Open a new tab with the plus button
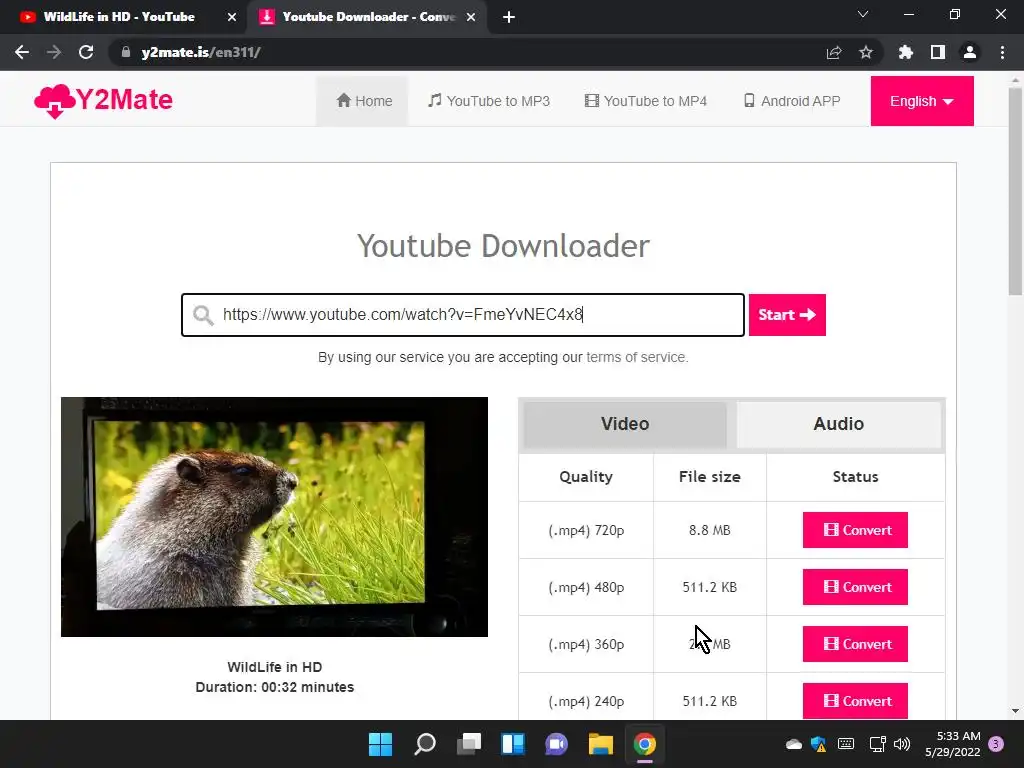 click(509, 17)
